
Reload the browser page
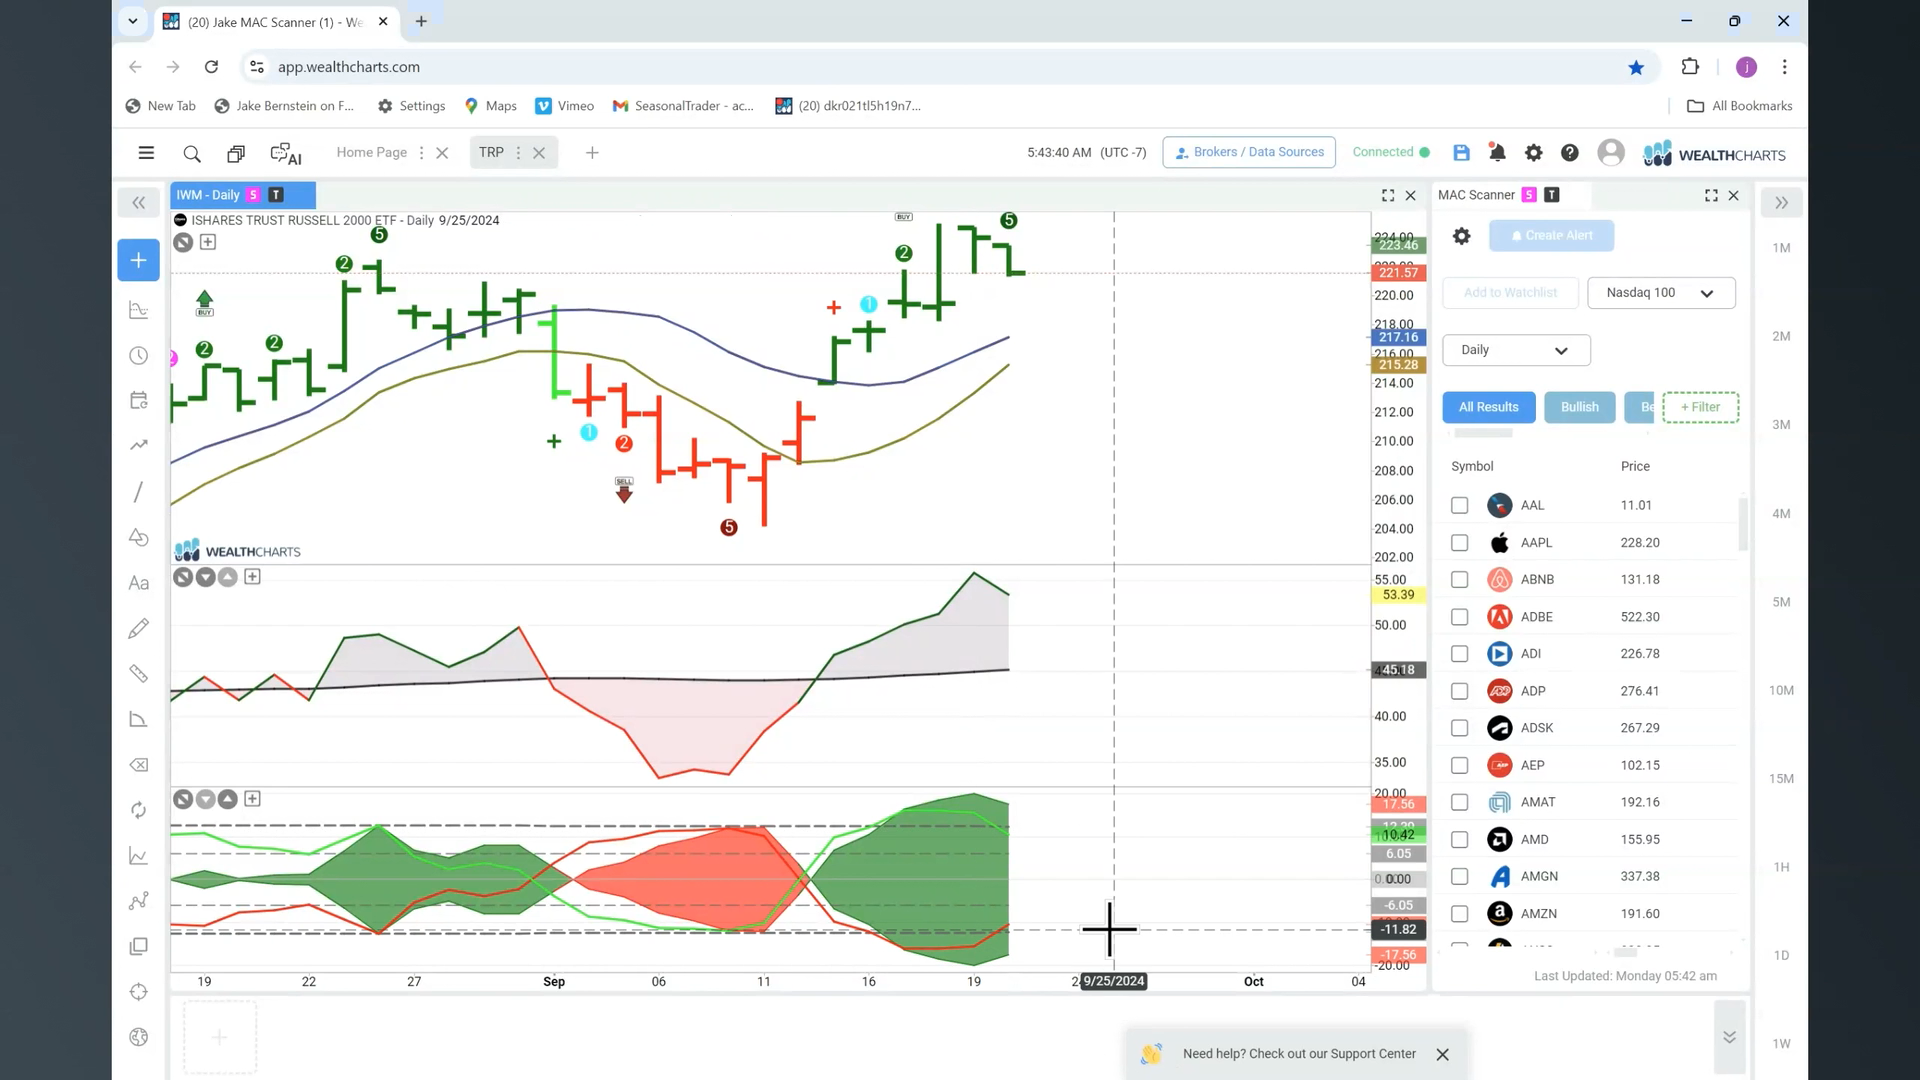coord(211,67)
